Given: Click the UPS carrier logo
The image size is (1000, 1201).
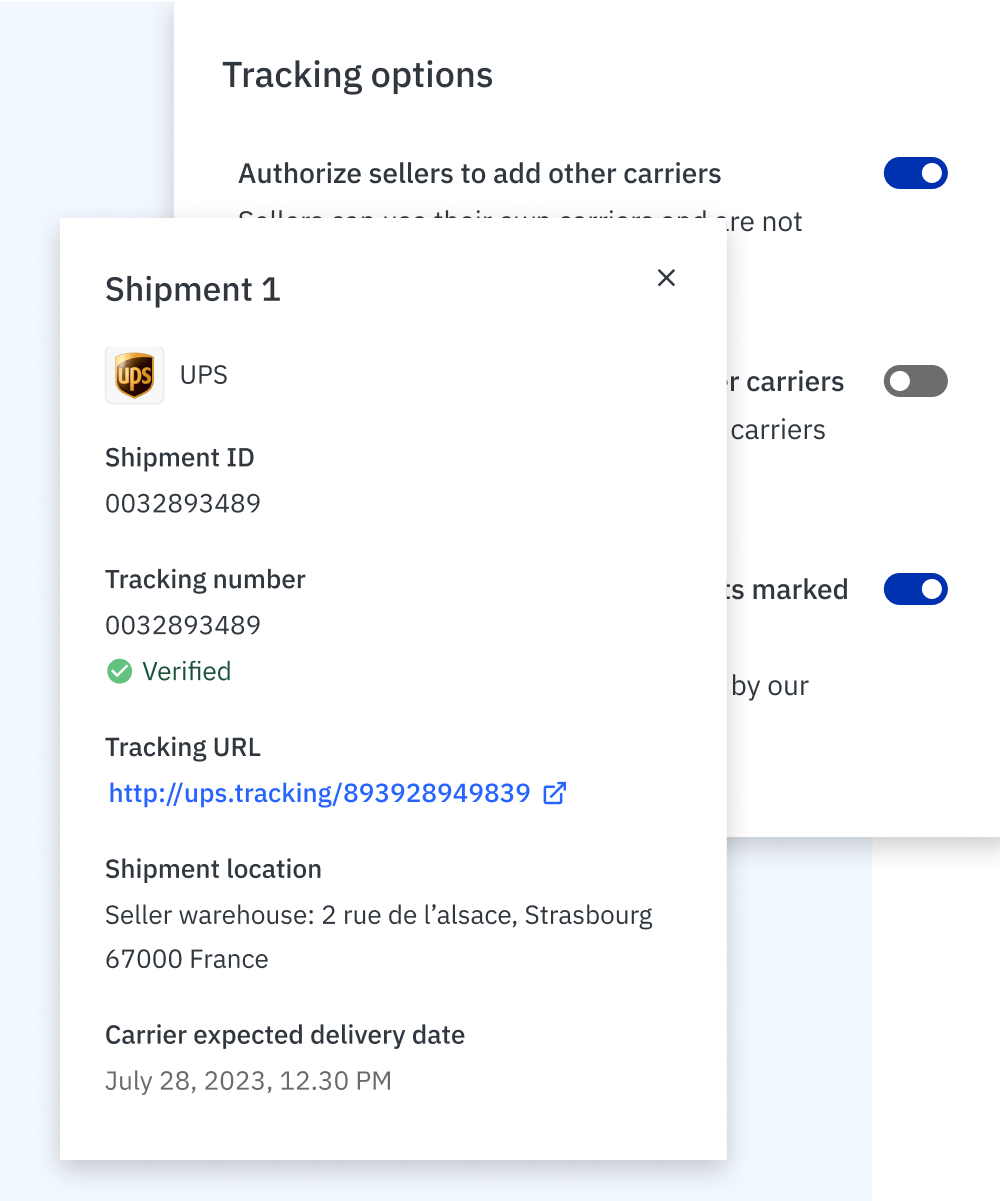Looking at the screenshot, I should tap(134, 376).
